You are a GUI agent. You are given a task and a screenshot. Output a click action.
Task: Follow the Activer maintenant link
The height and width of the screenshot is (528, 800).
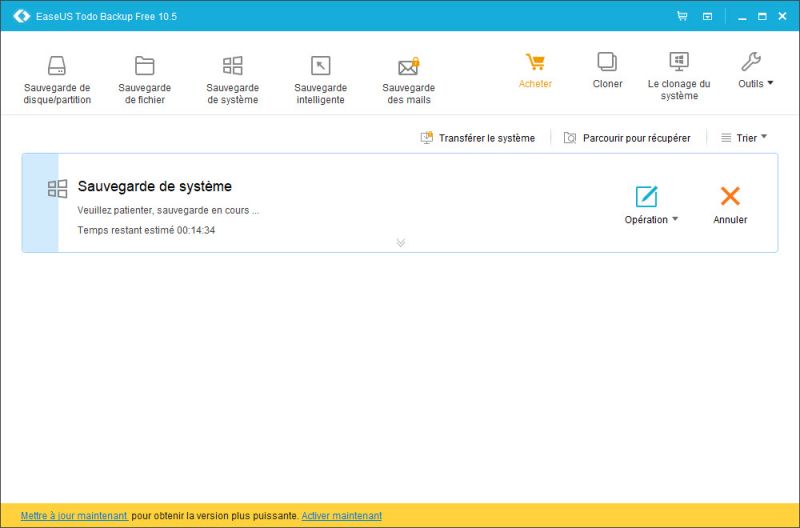click(x=341, y=516)
